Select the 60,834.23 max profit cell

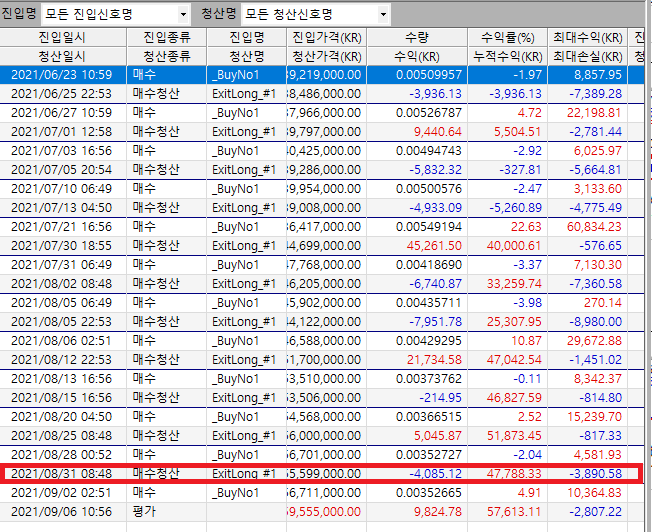click(588, 226)
